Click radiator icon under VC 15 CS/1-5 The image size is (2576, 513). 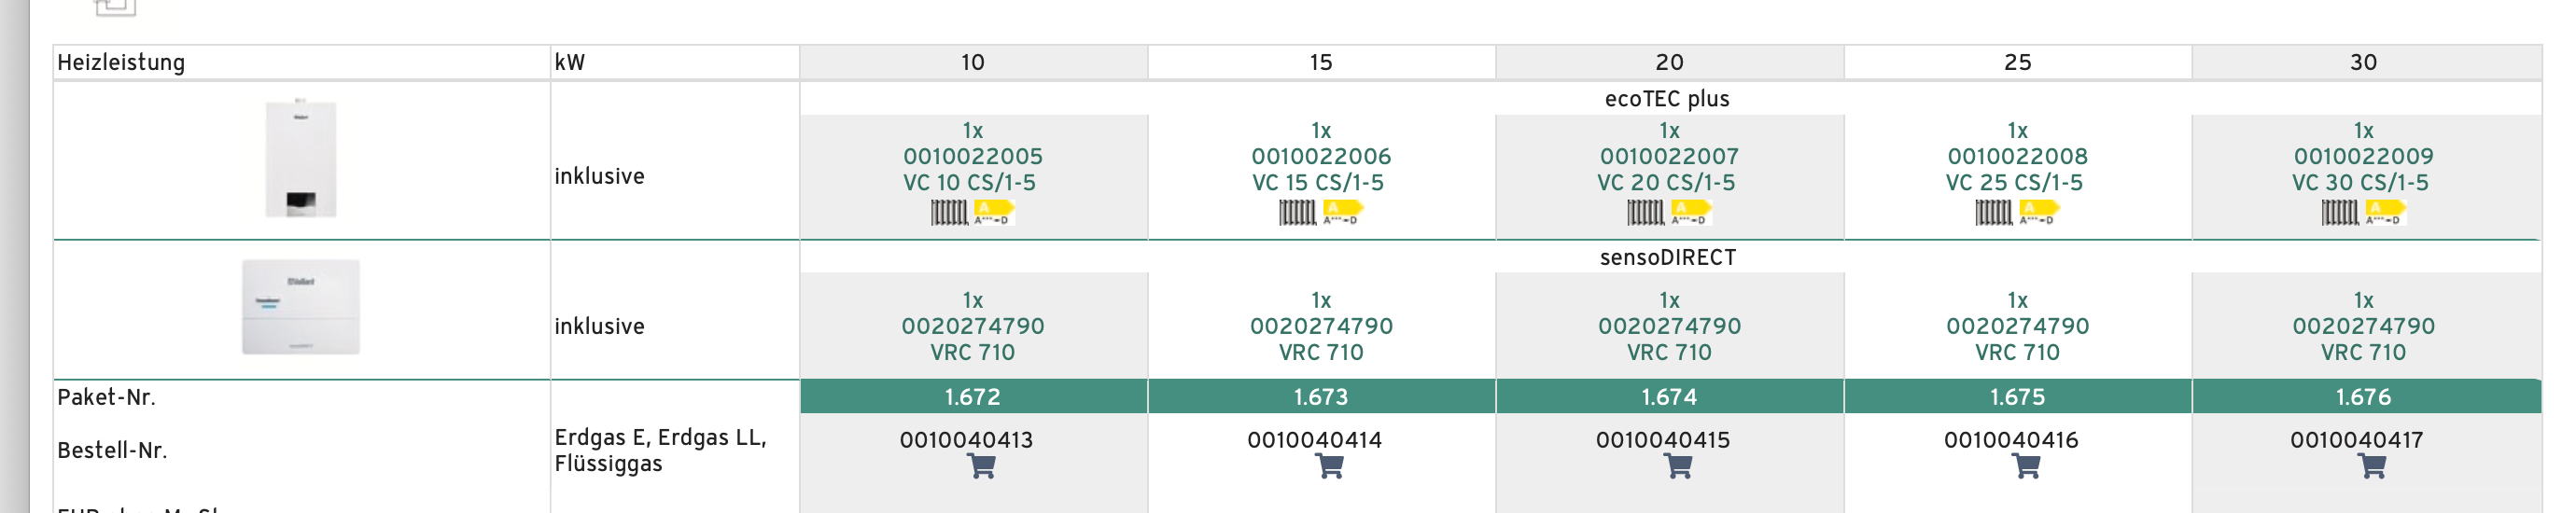(x=1297, y=213)
